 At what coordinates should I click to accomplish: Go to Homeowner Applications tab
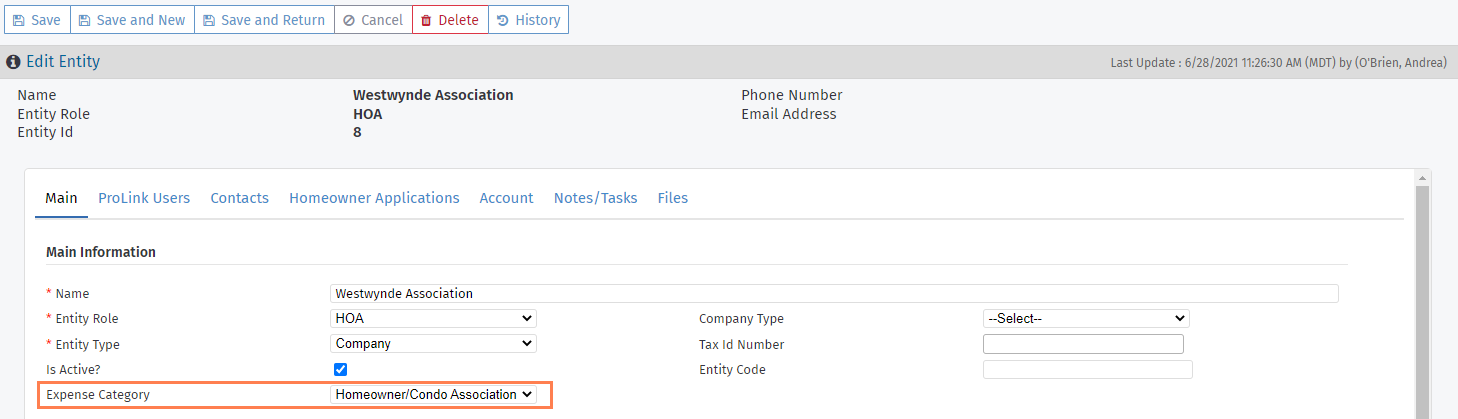point(374,198)
